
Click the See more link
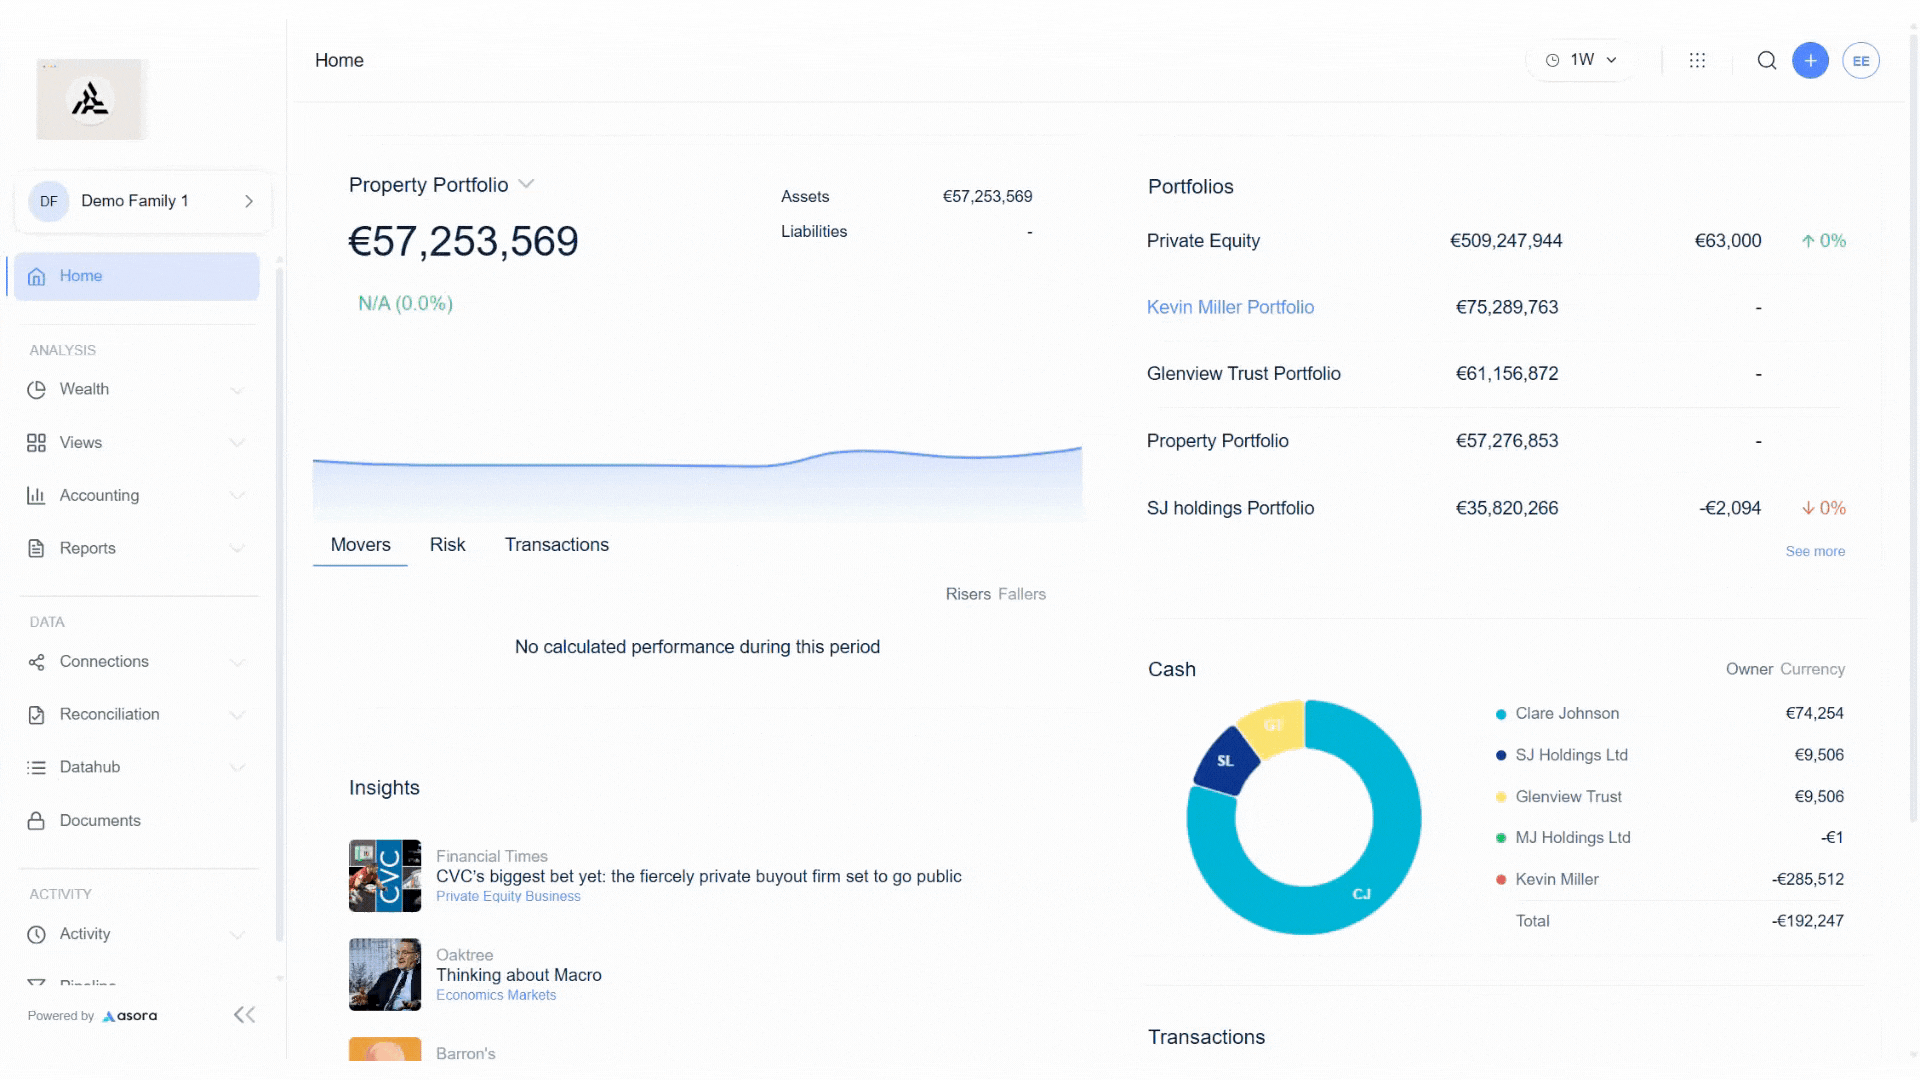(x=1814, y=551)
